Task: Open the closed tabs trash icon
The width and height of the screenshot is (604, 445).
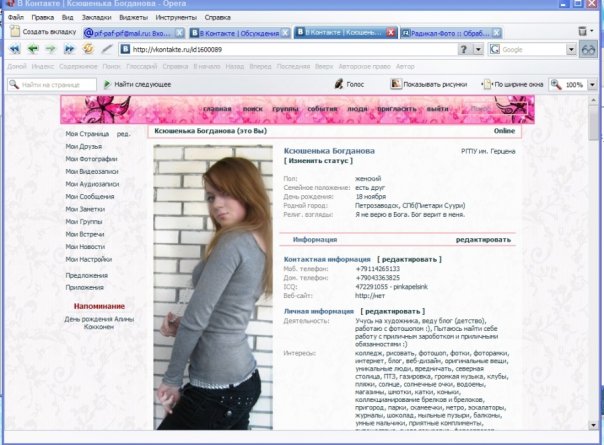Action: pos(582,31)
